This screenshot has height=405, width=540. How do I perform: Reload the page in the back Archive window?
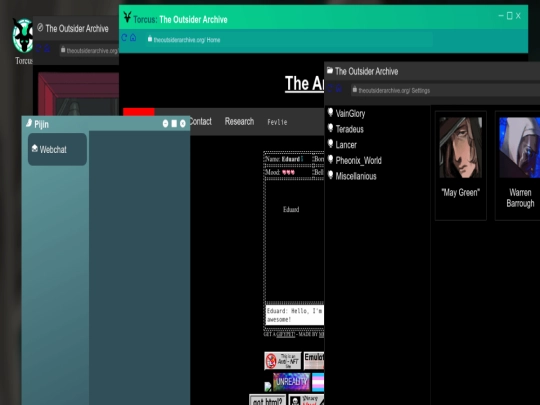tap(39, 49)
